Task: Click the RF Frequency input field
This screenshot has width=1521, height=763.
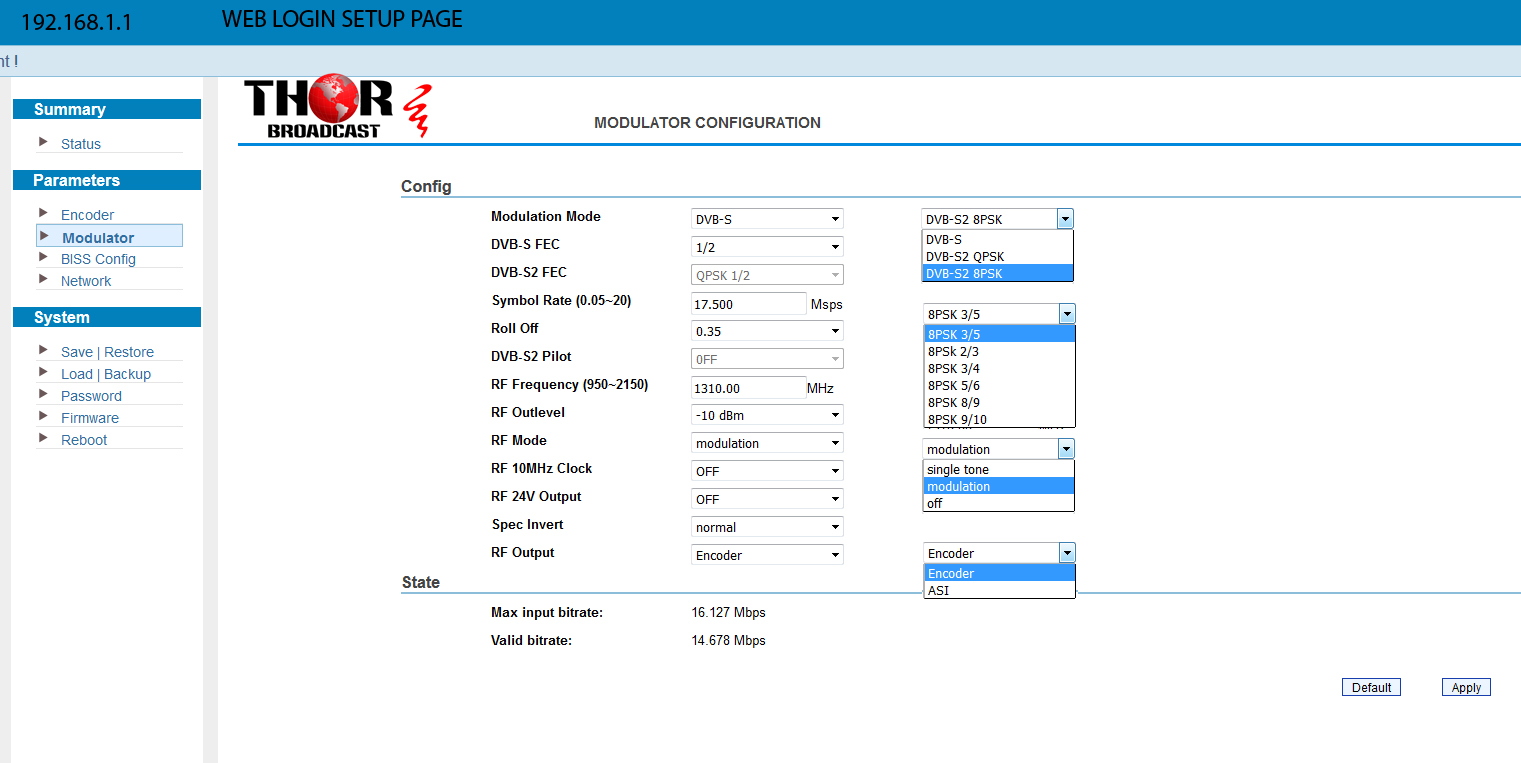Action: pos(748,387)
